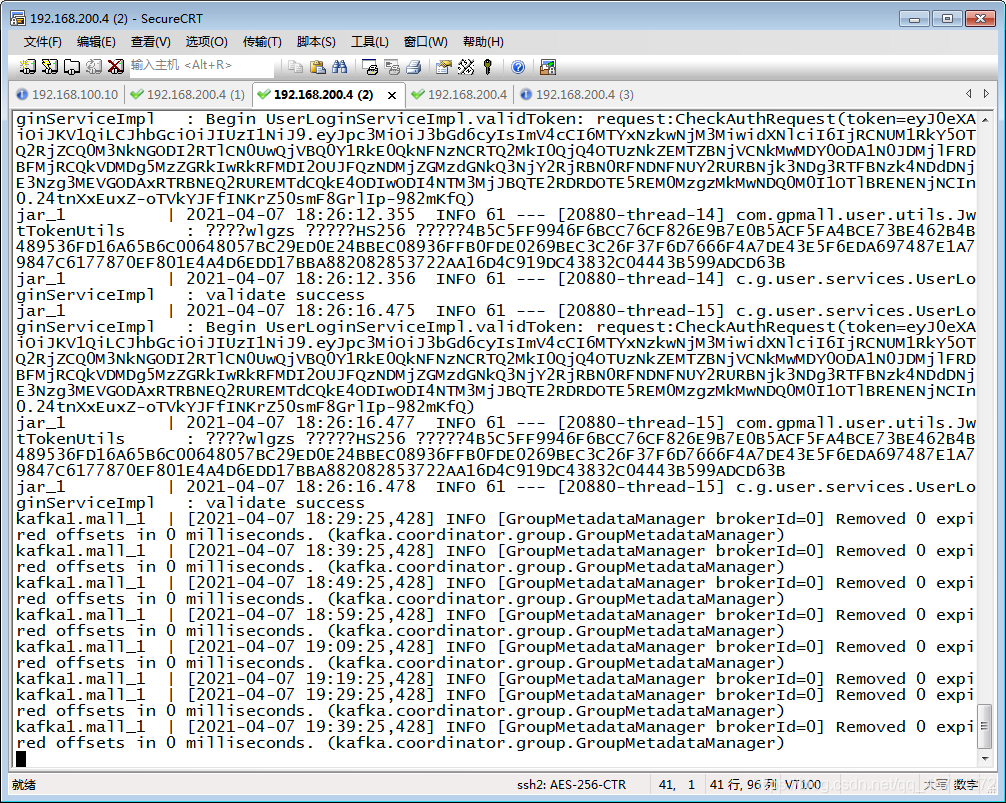Viewport: 1006px width, 803px height.
Task: Open the 工具(L) menu
Action: pos(370,42)
